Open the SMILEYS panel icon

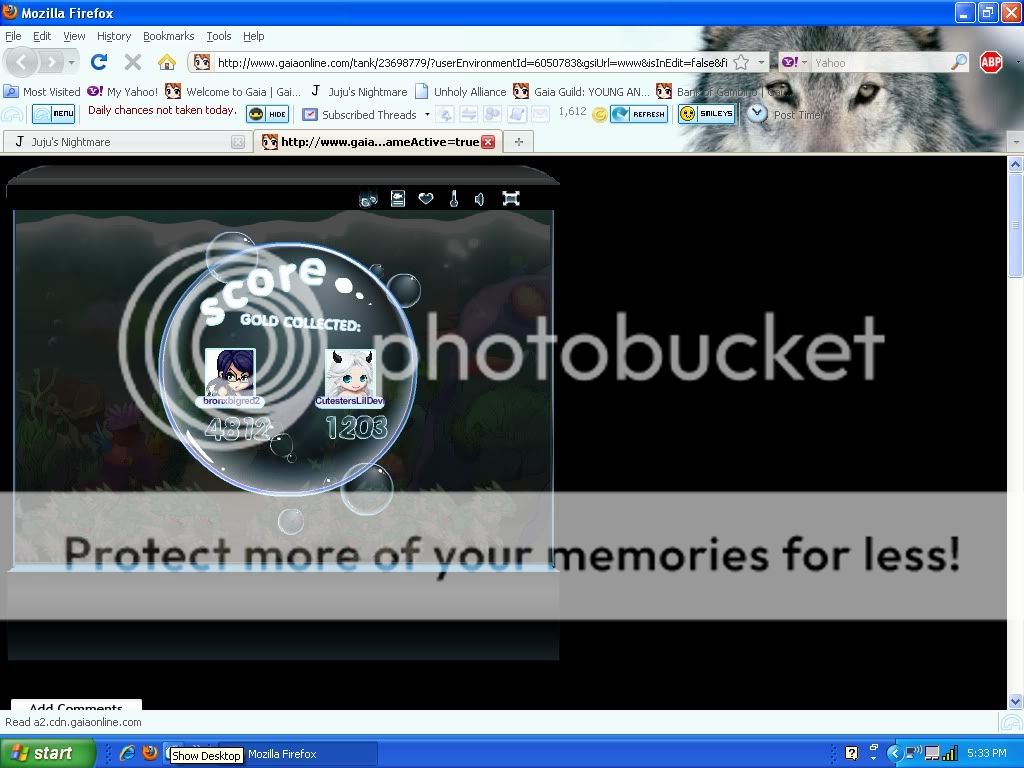coord(707,113)
